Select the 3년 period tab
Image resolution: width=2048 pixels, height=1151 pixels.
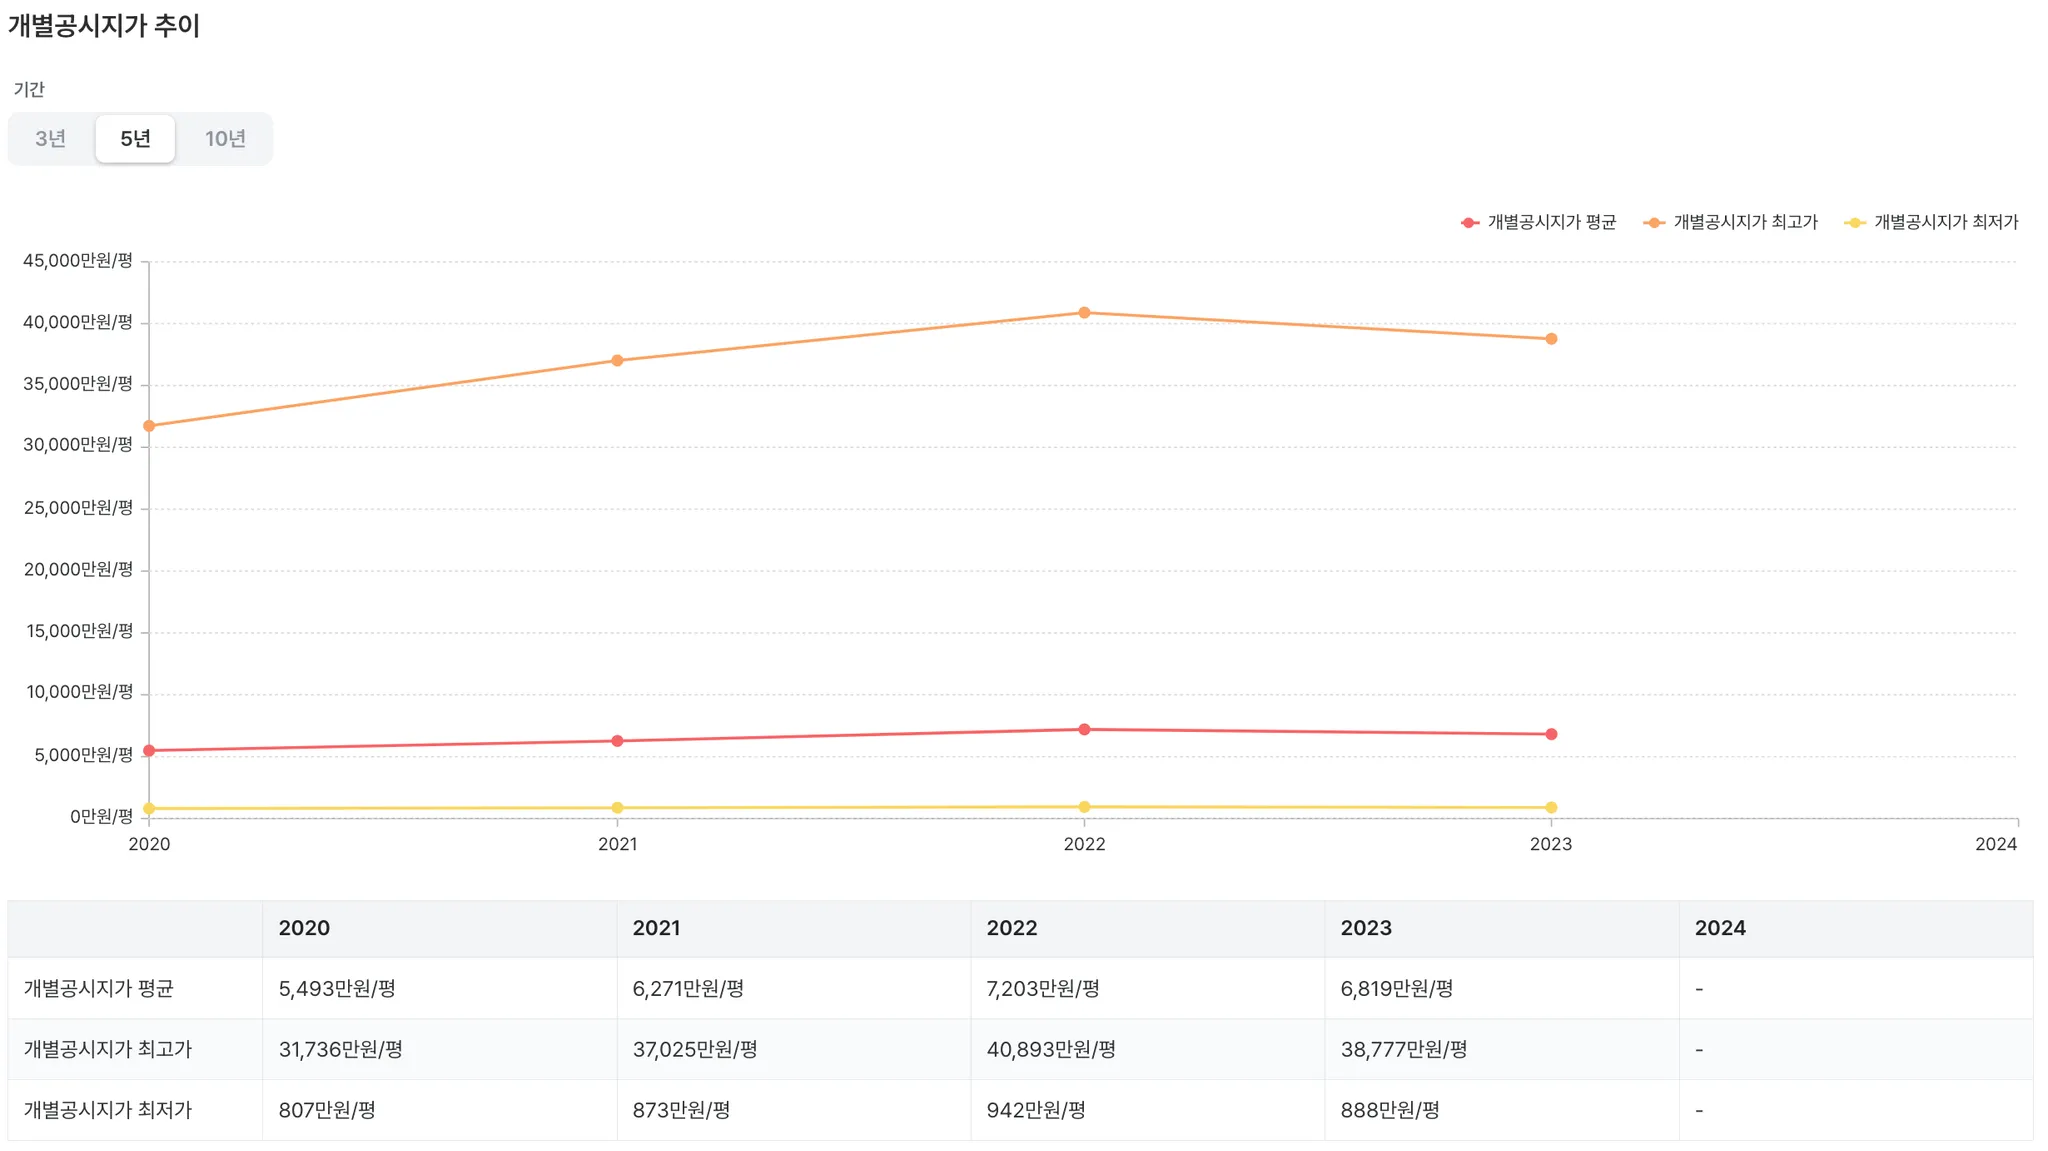51,139
